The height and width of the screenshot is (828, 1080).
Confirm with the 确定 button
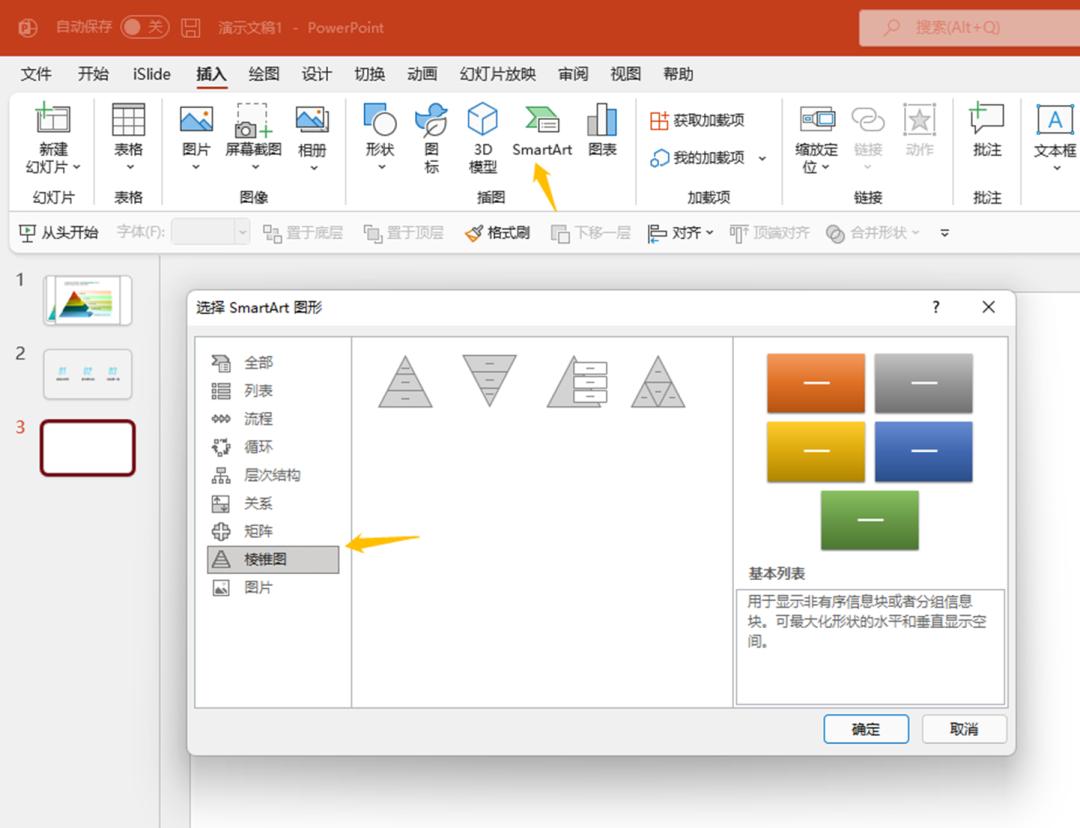866,729
